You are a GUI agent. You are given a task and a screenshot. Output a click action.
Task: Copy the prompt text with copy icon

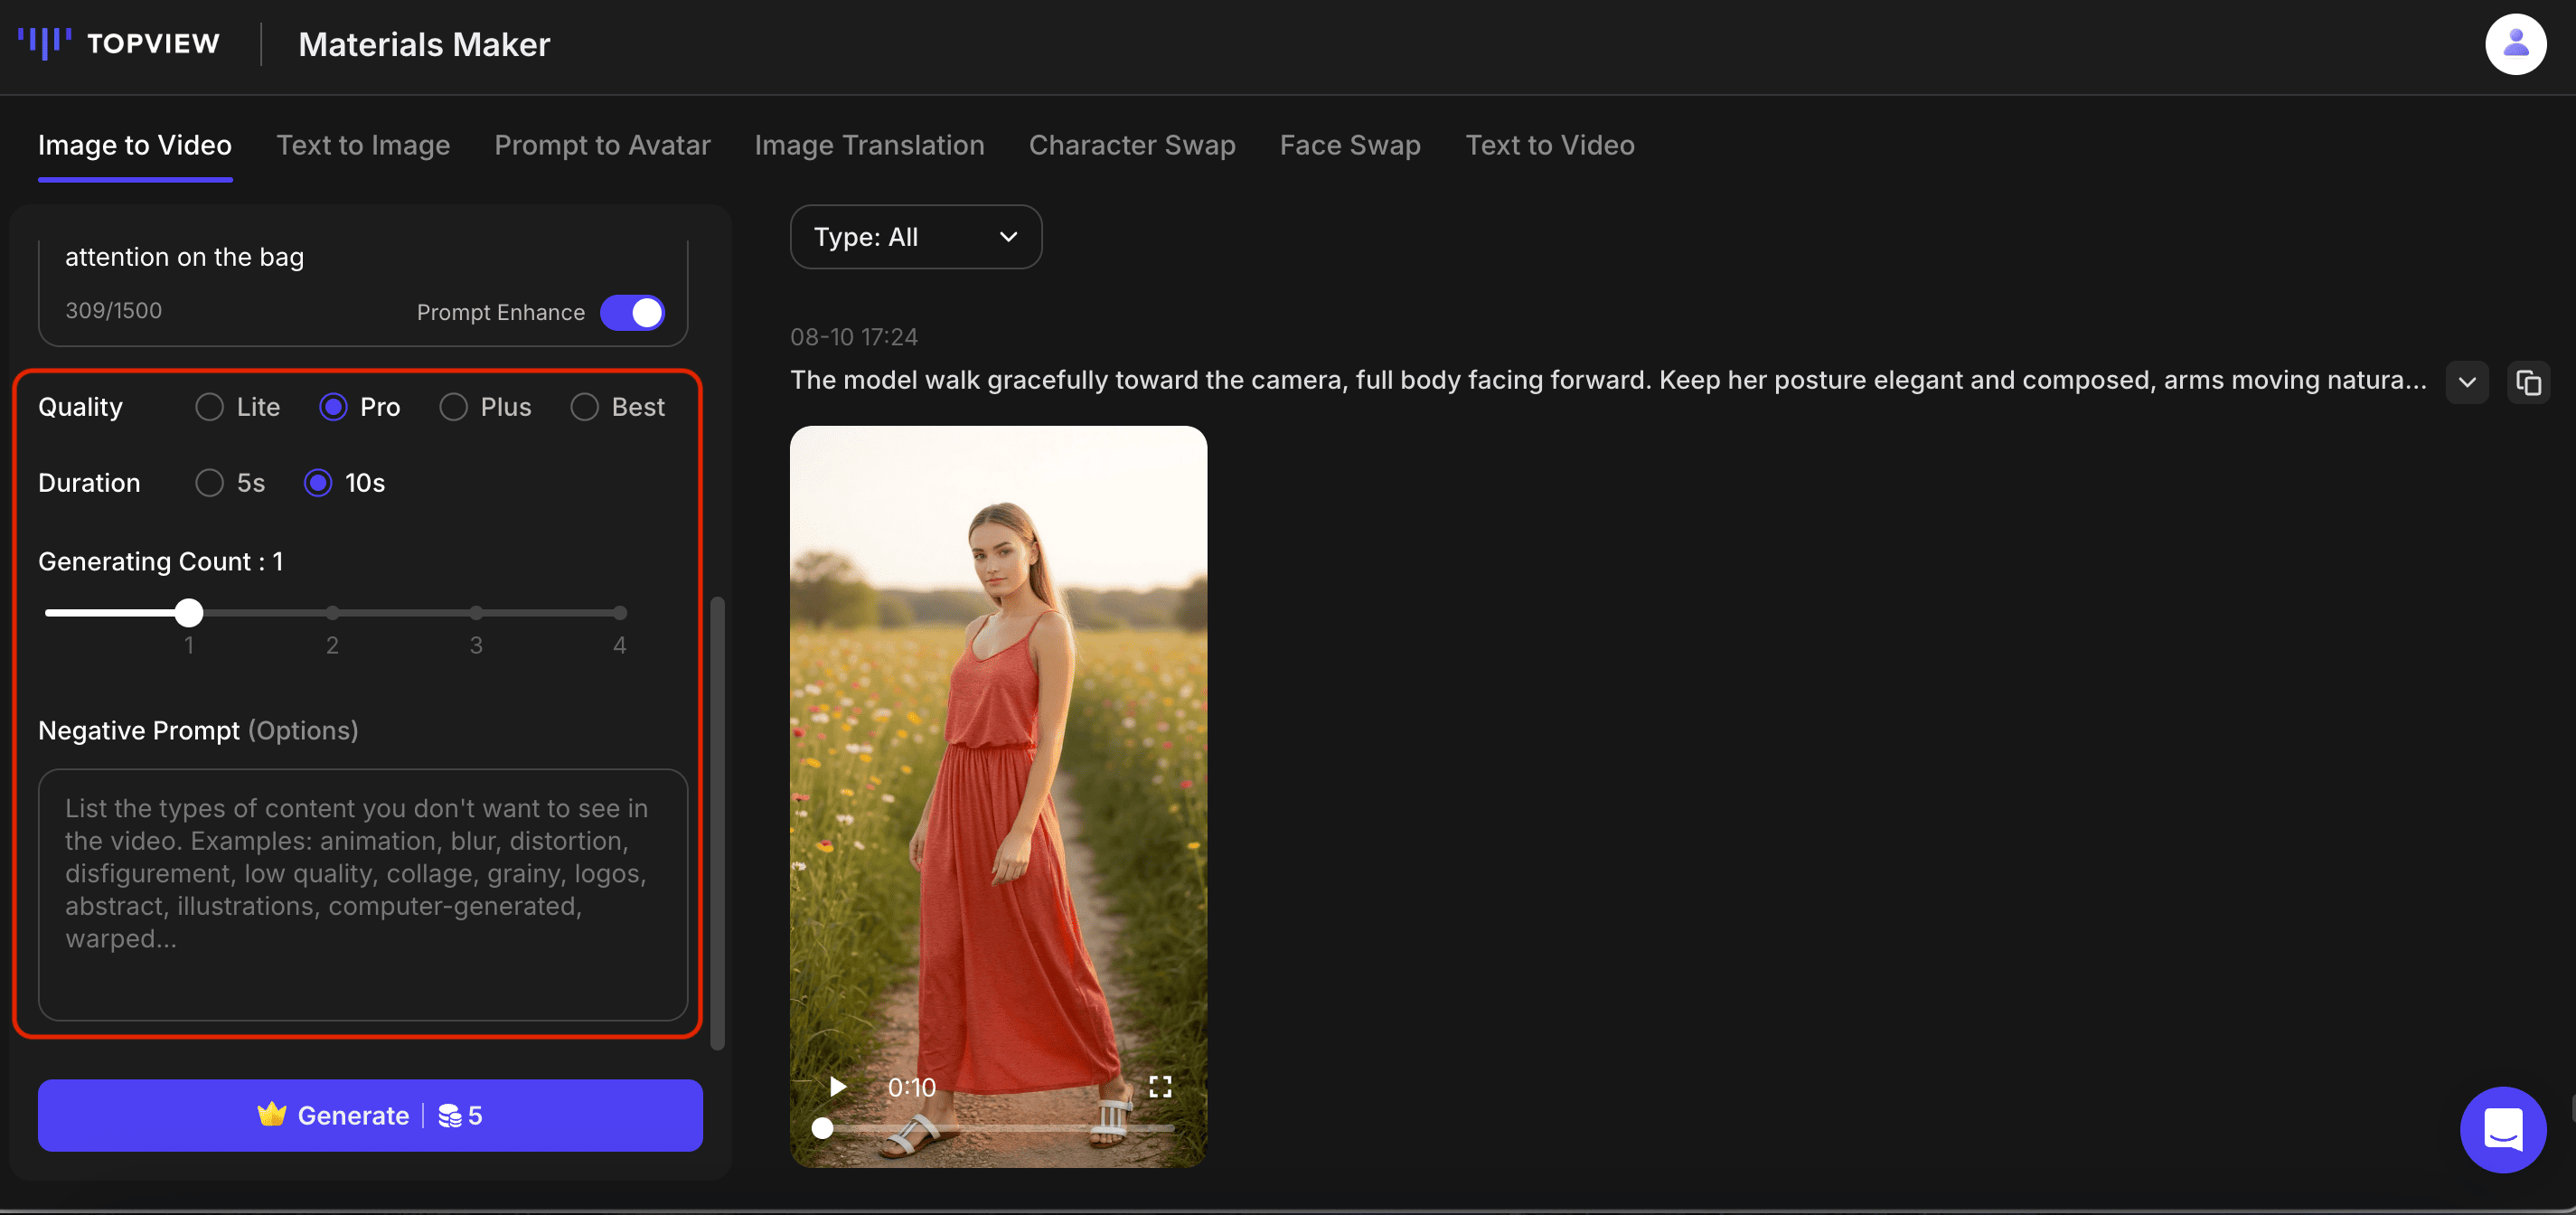(x=2527, y=382)
